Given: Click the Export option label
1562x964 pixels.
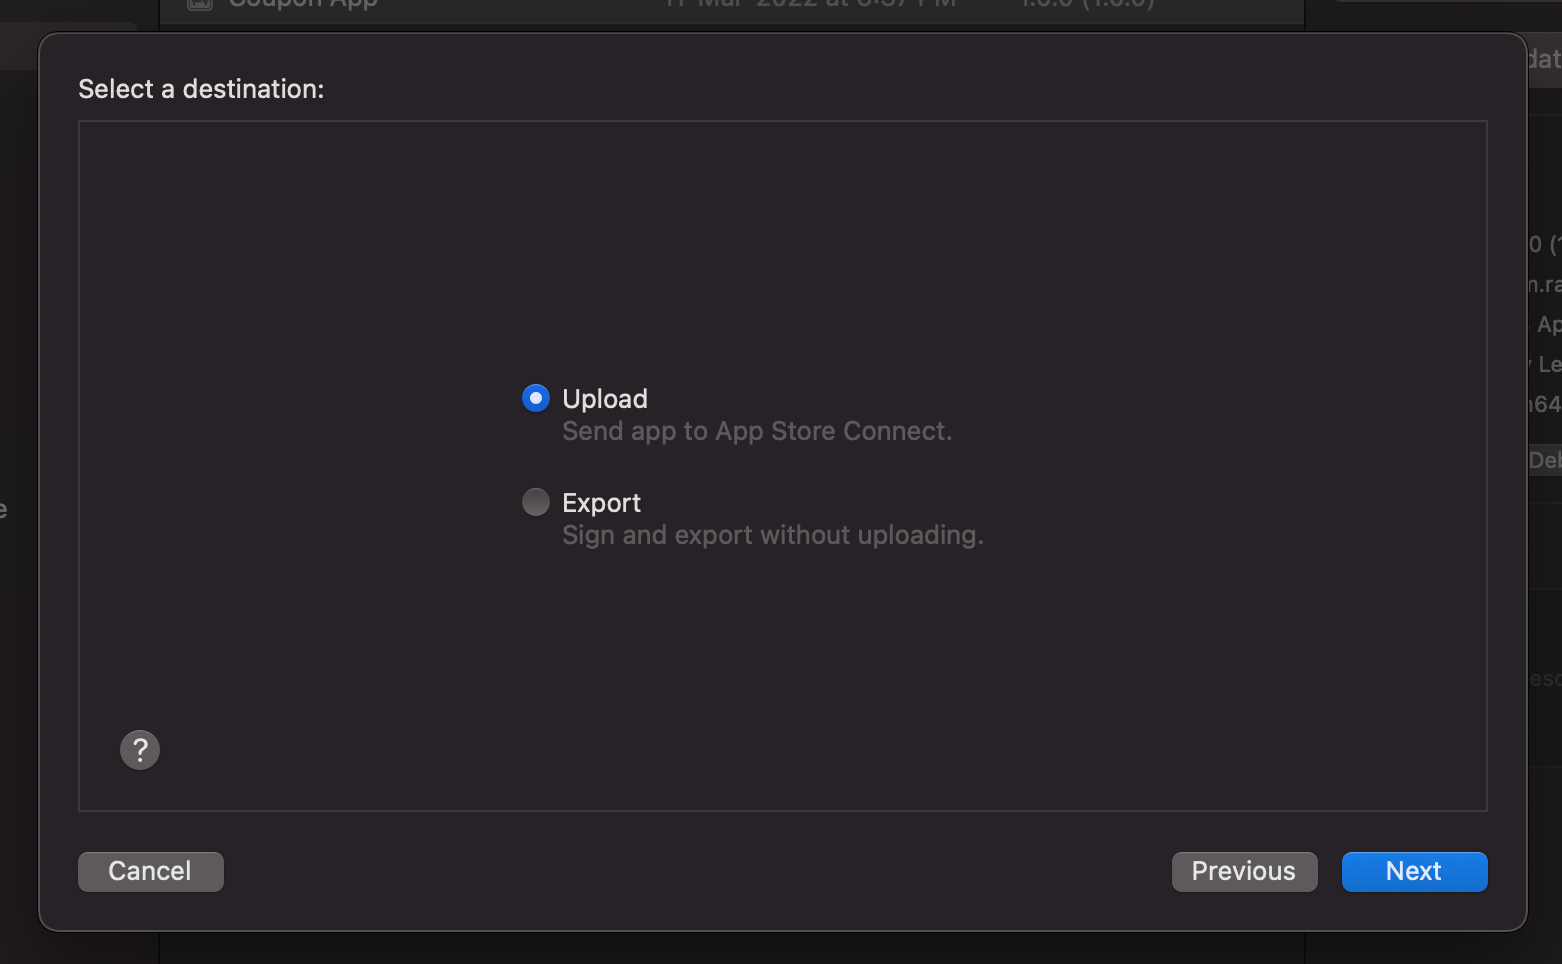Looking at the screenshot, I should [601, 503].
